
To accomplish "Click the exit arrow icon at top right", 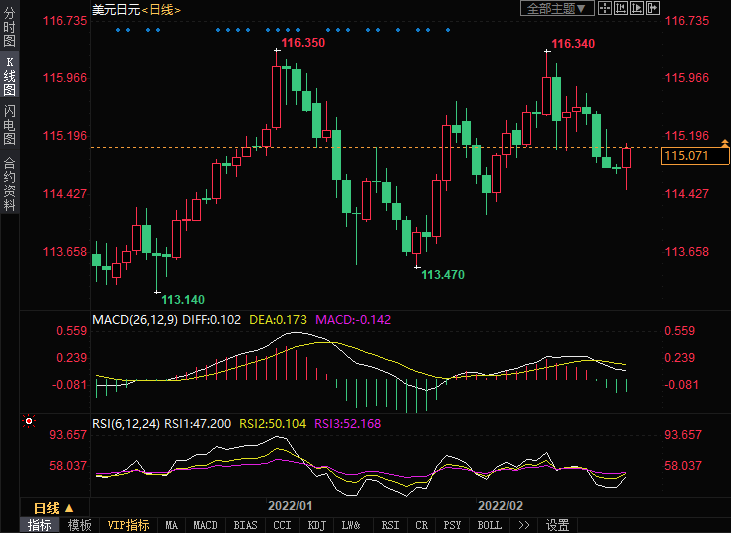I will (x=654, y=8).
